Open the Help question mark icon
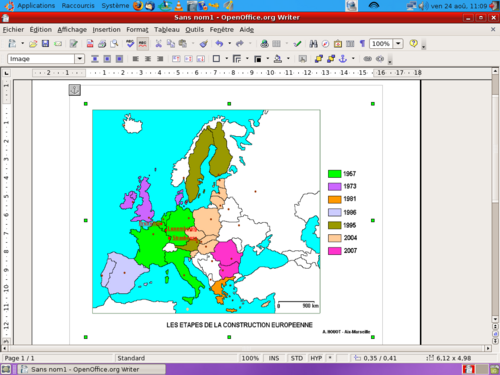The image size is (500, 375). coord(413,44)
